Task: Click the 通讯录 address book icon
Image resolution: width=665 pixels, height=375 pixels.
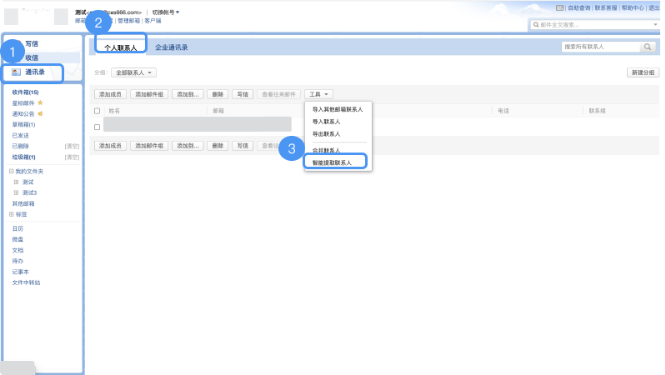Action: (x=16, y=72)
